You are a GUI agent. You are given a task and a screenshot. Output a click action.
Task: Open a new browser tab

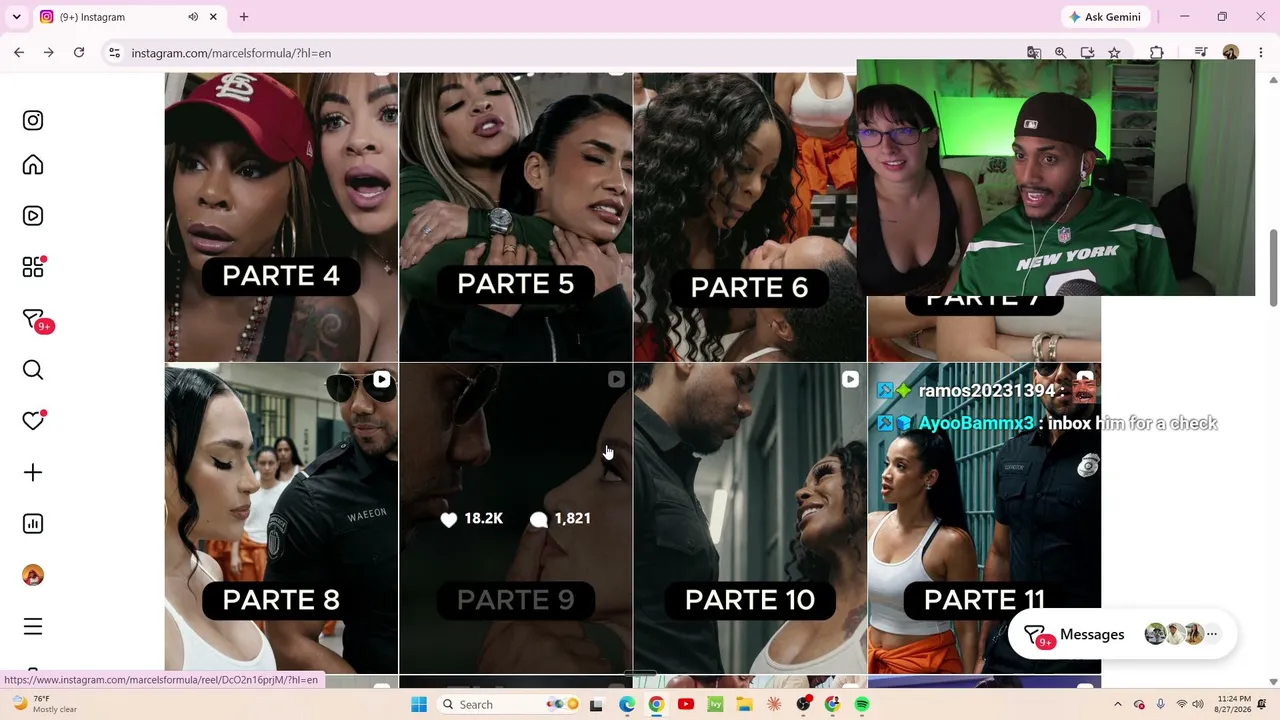(244, 17)
